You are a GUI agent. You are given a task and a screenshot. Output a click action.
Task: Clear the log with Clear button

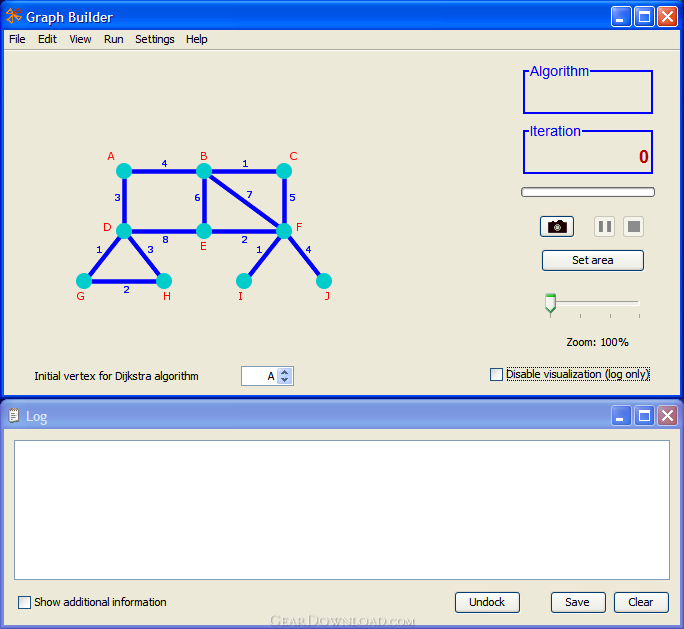[x=641, y=602]
